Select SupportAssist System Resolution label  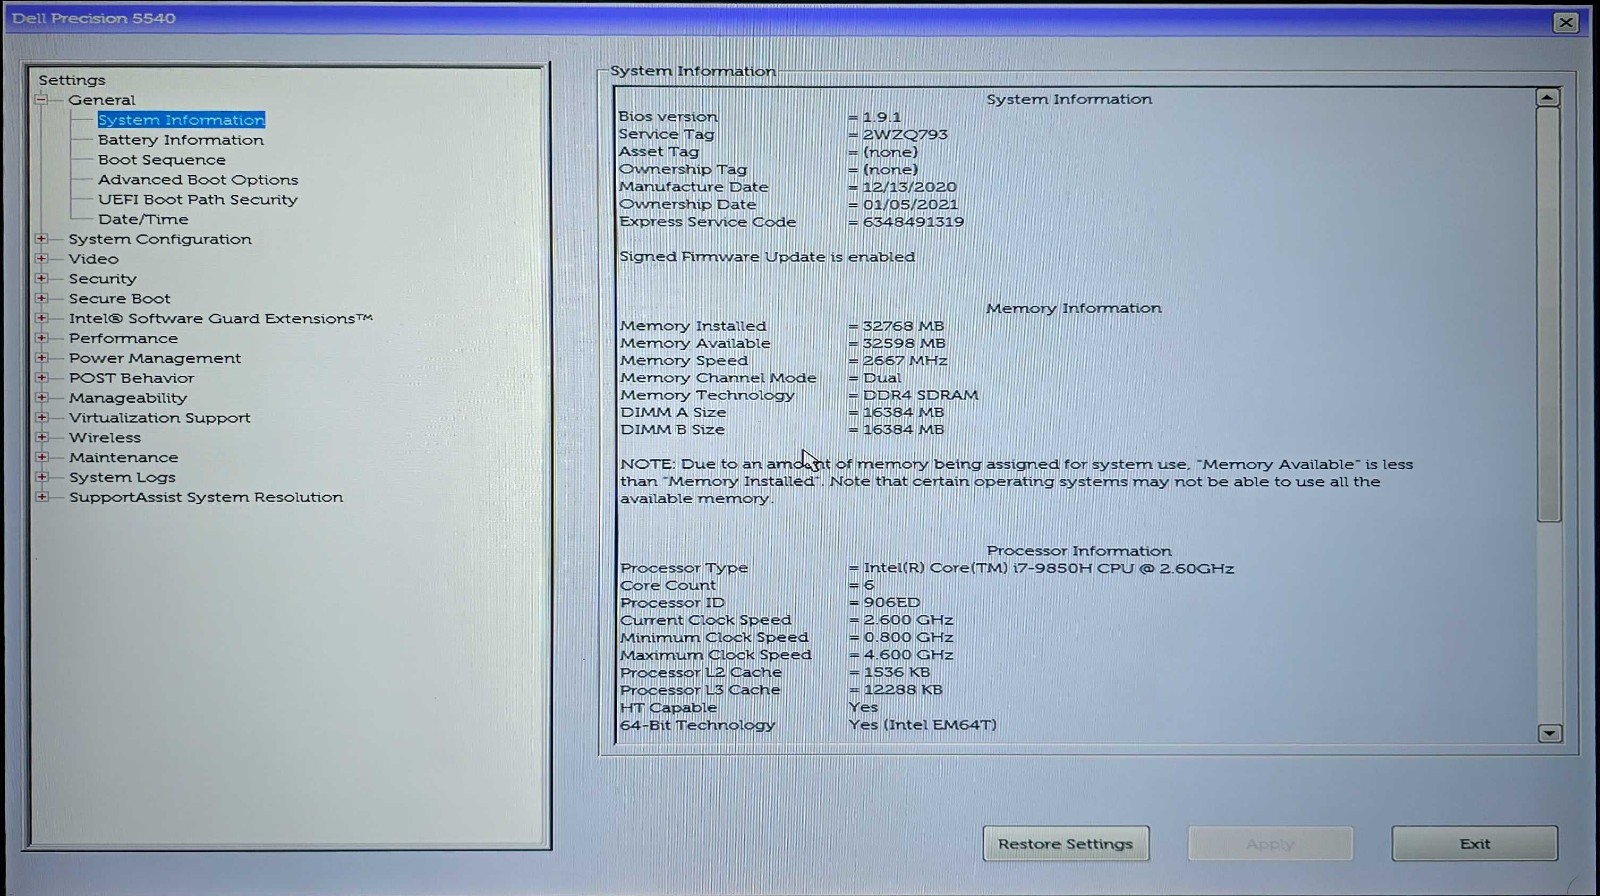pyautogui.click(x=206, y=497)
